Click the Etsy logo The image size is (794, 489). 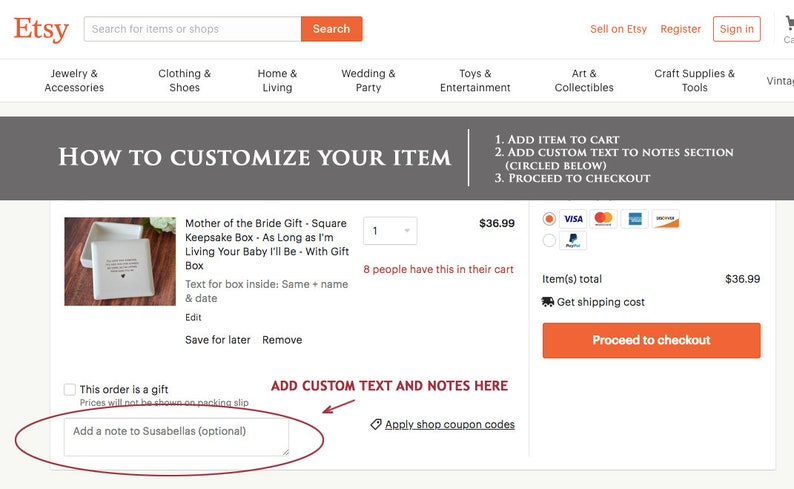pos(41,29)
